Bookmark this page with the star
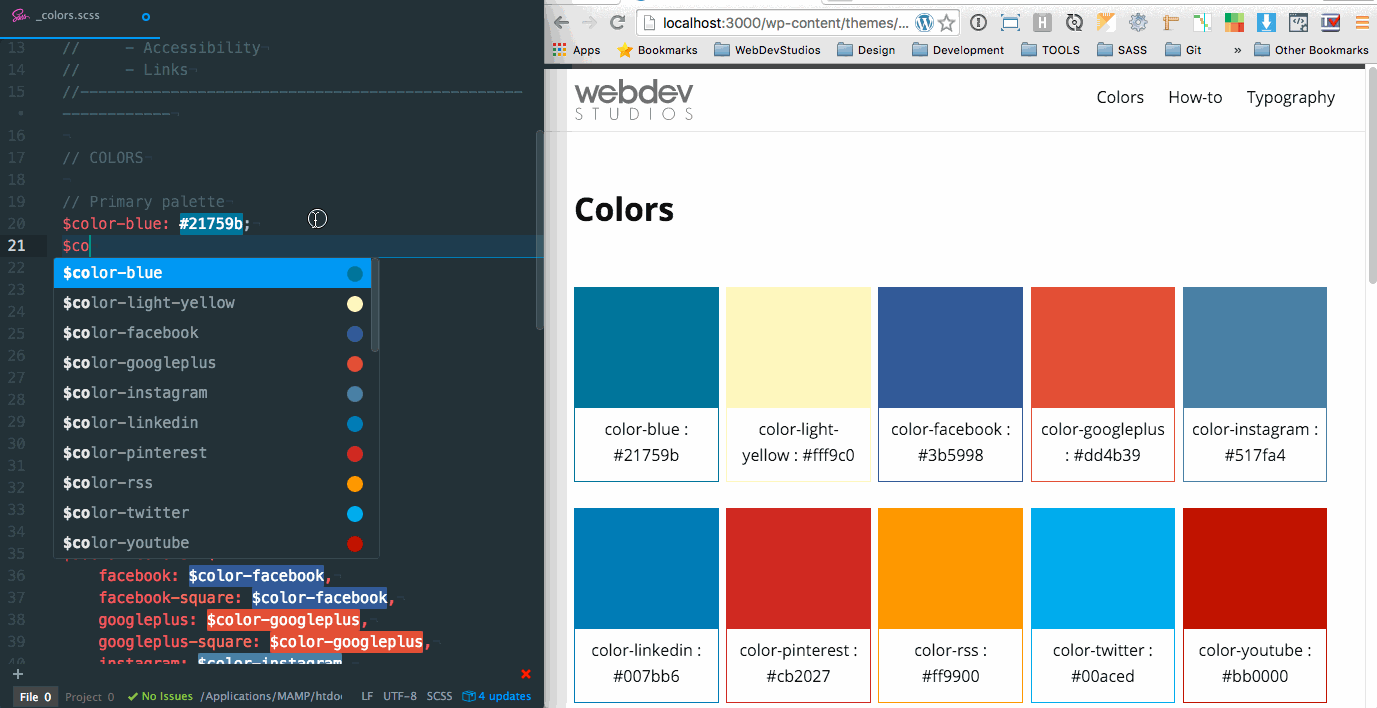 point(947,22)
